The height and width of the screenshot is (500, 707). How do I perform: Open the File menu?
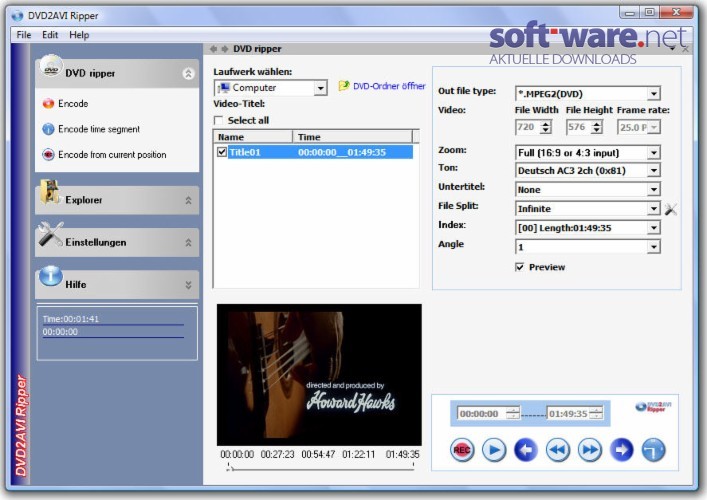[23, 35]
